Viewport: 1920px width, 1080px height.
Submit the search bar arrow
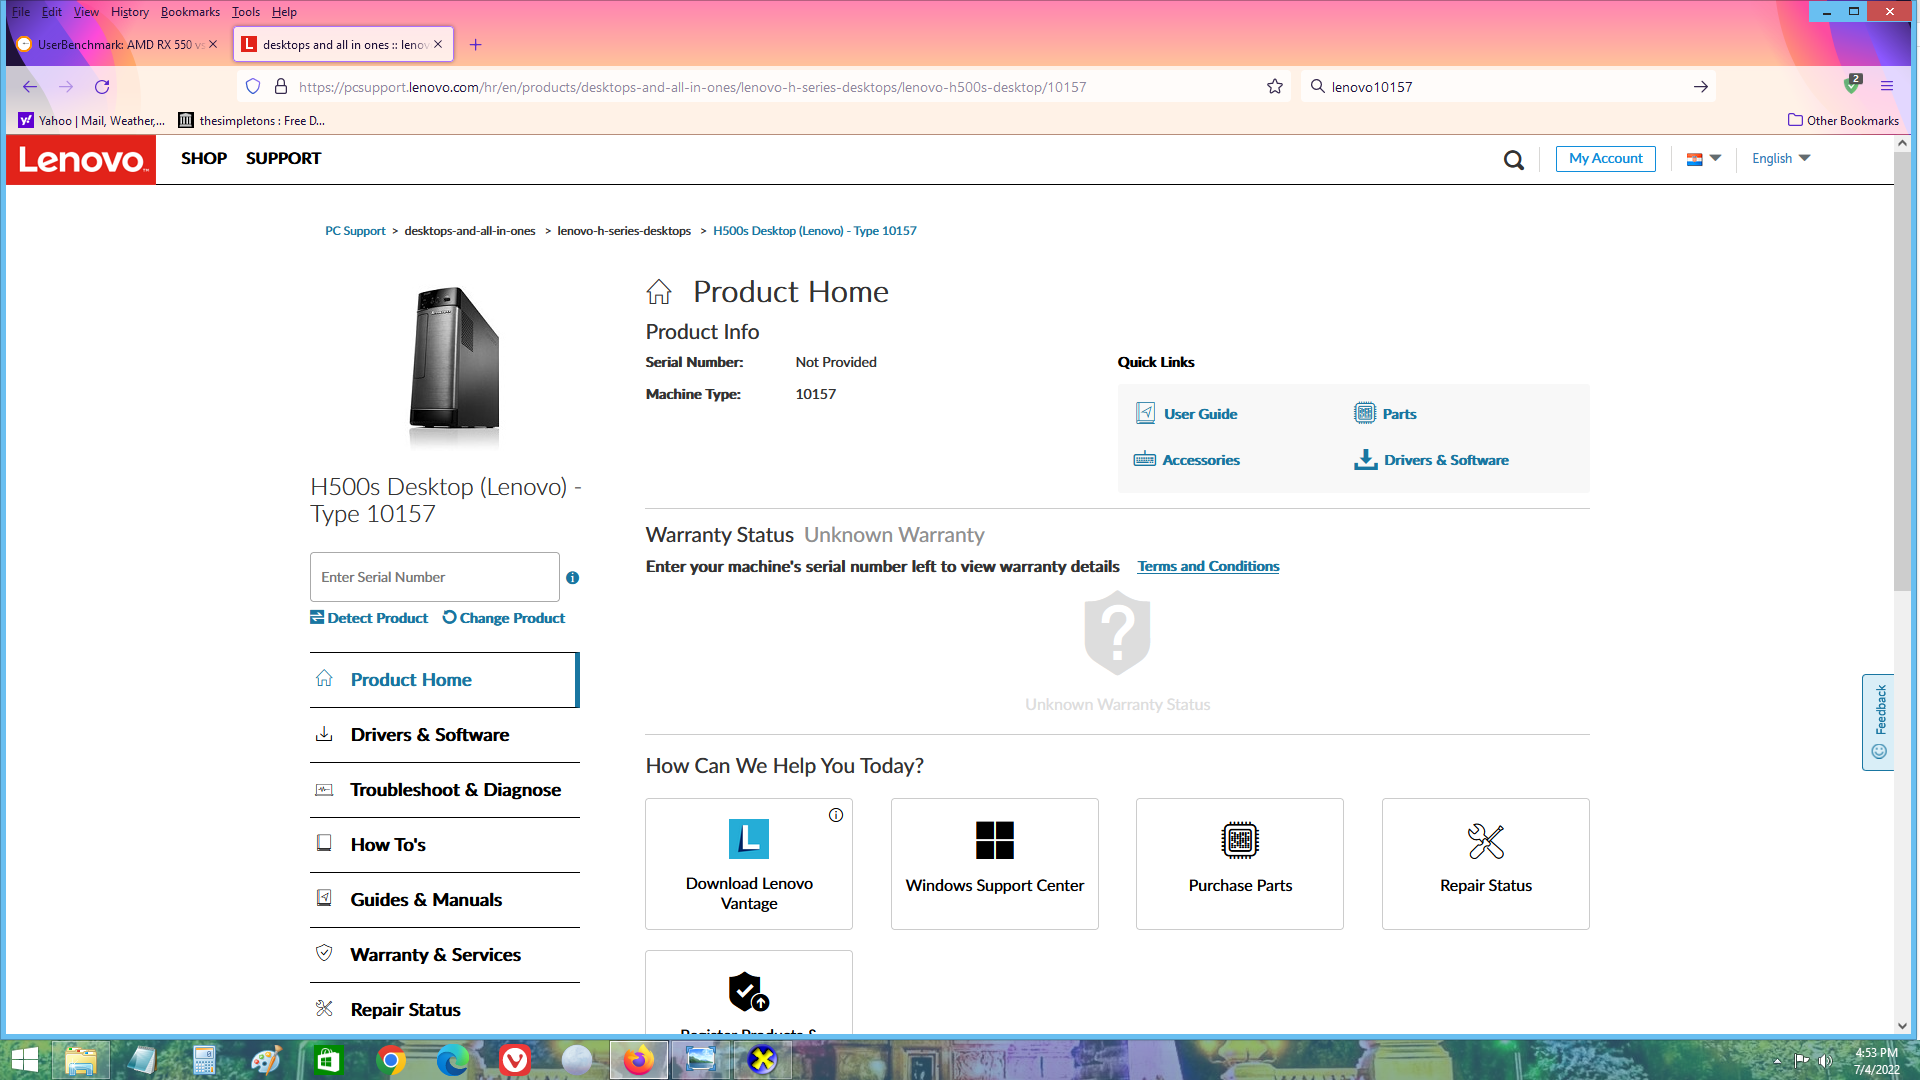(1700, 87)
